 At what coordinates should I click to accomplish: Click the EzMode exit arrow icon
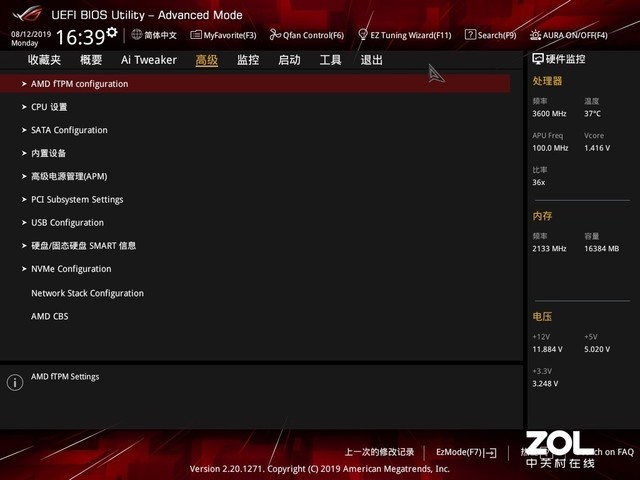point(491,452)
